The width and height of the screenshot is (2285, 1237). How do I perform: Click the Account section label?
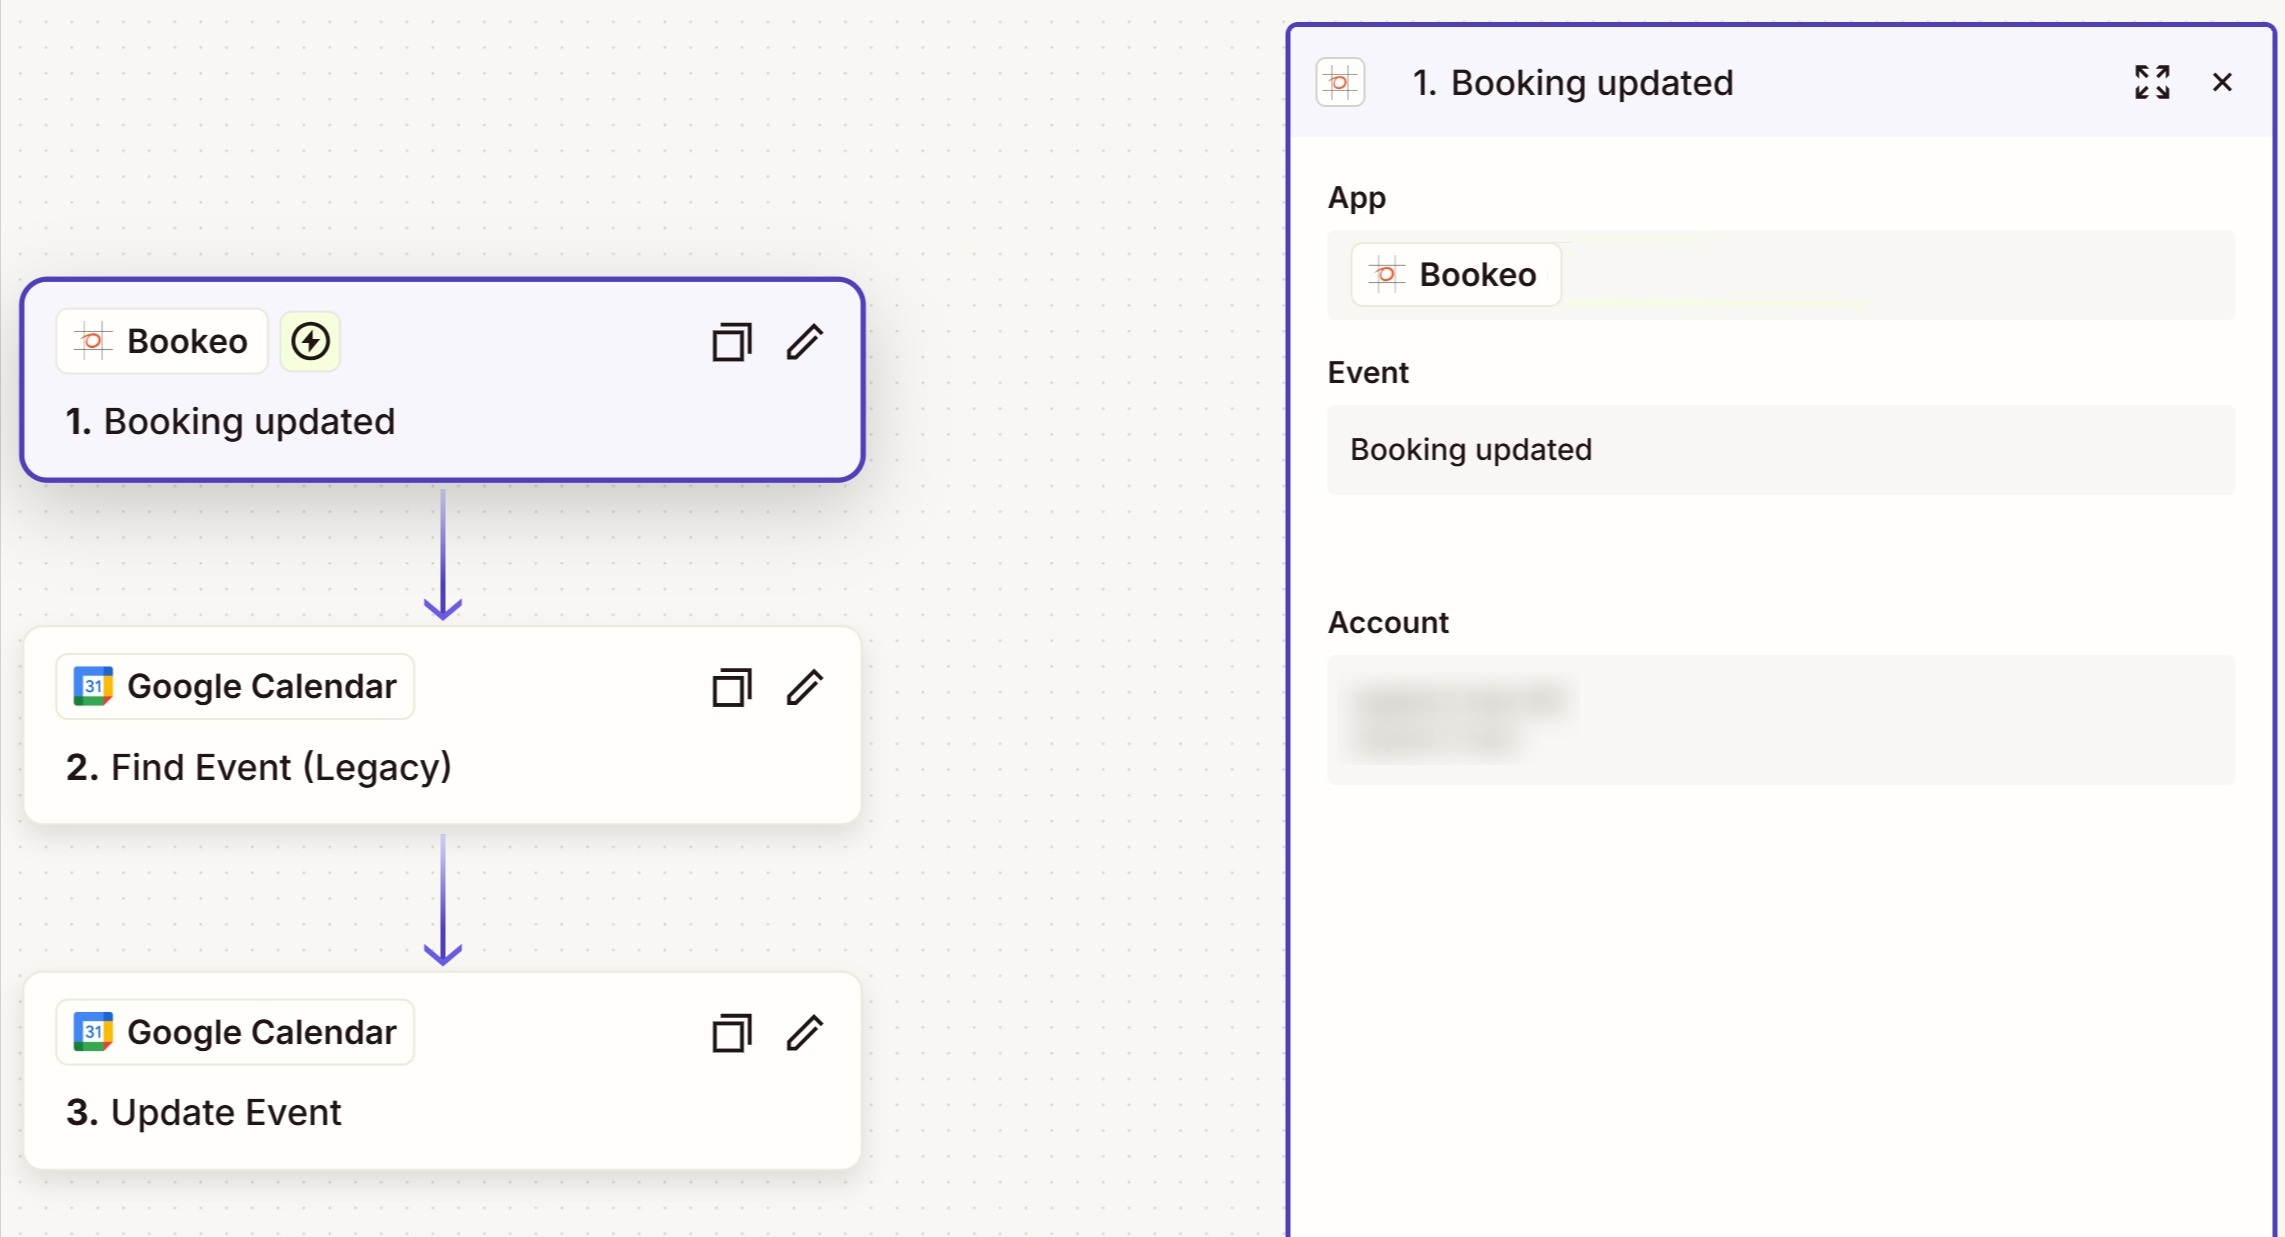coord(1388,623)
